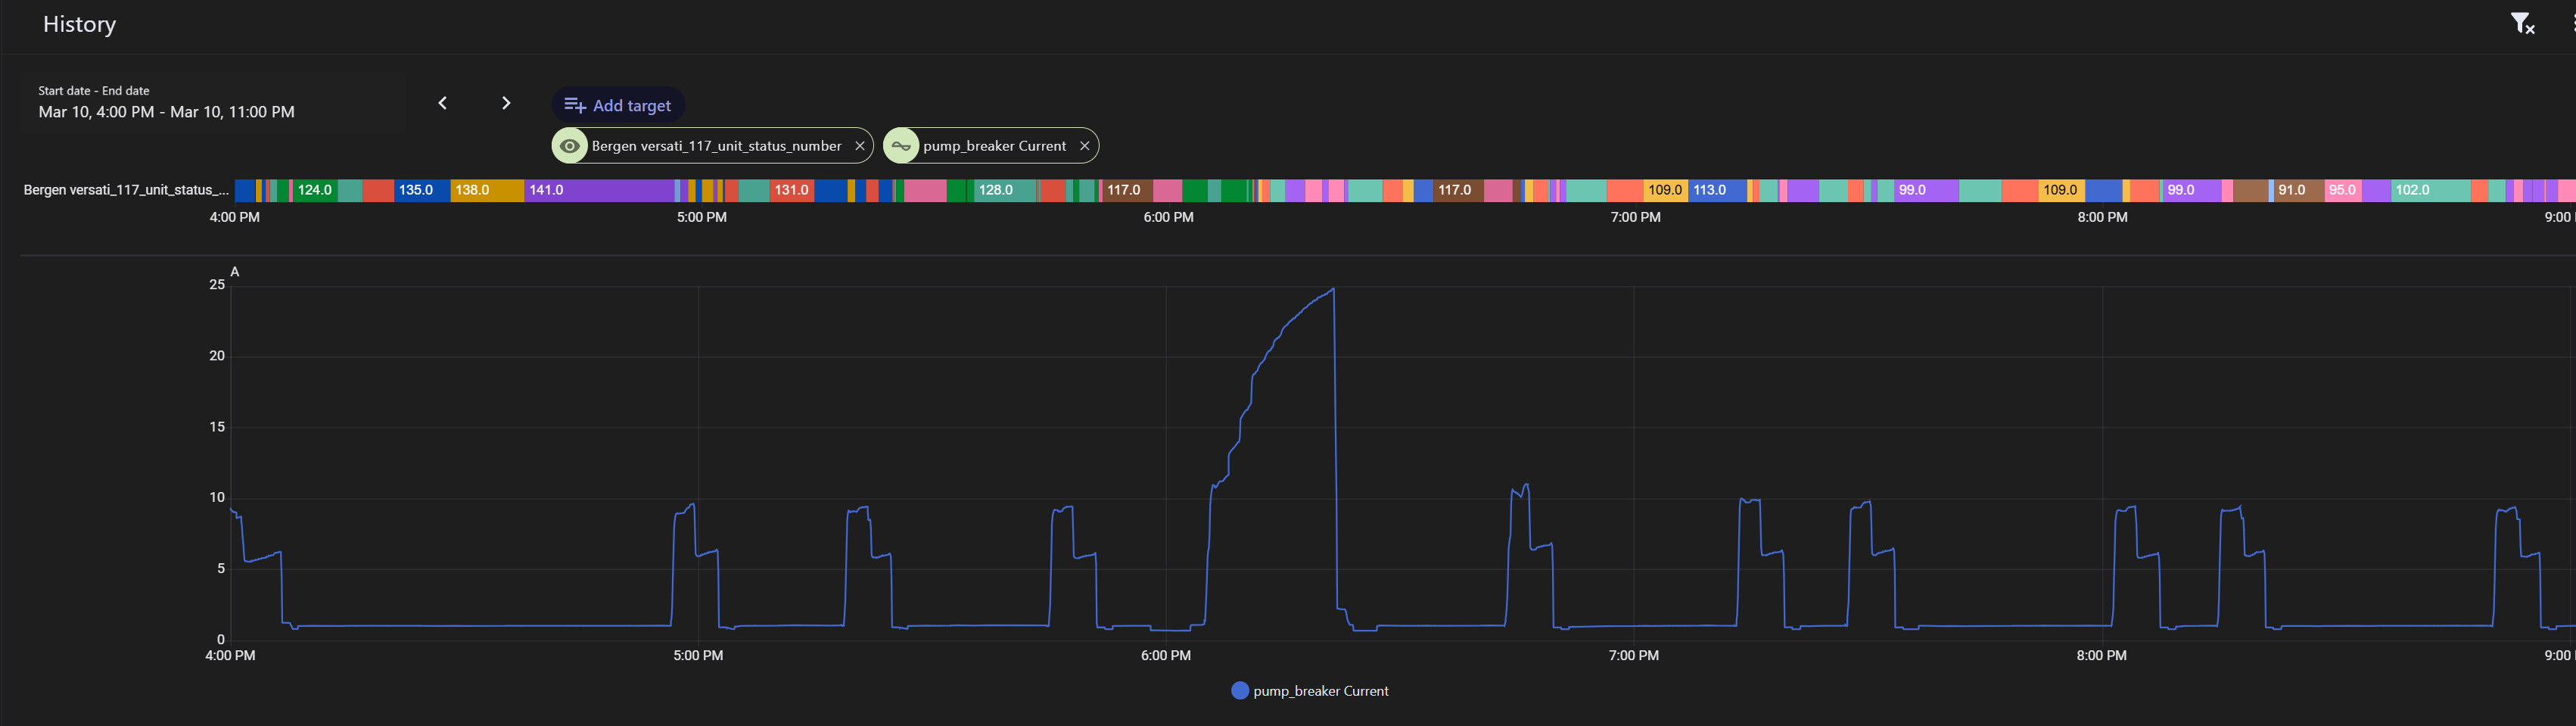Image resolution: width=2576 pixels, height=726 pixels.
Task: Remove the Bergen versati_117_unit_status_number target
Action: click(x=859, y=146)
